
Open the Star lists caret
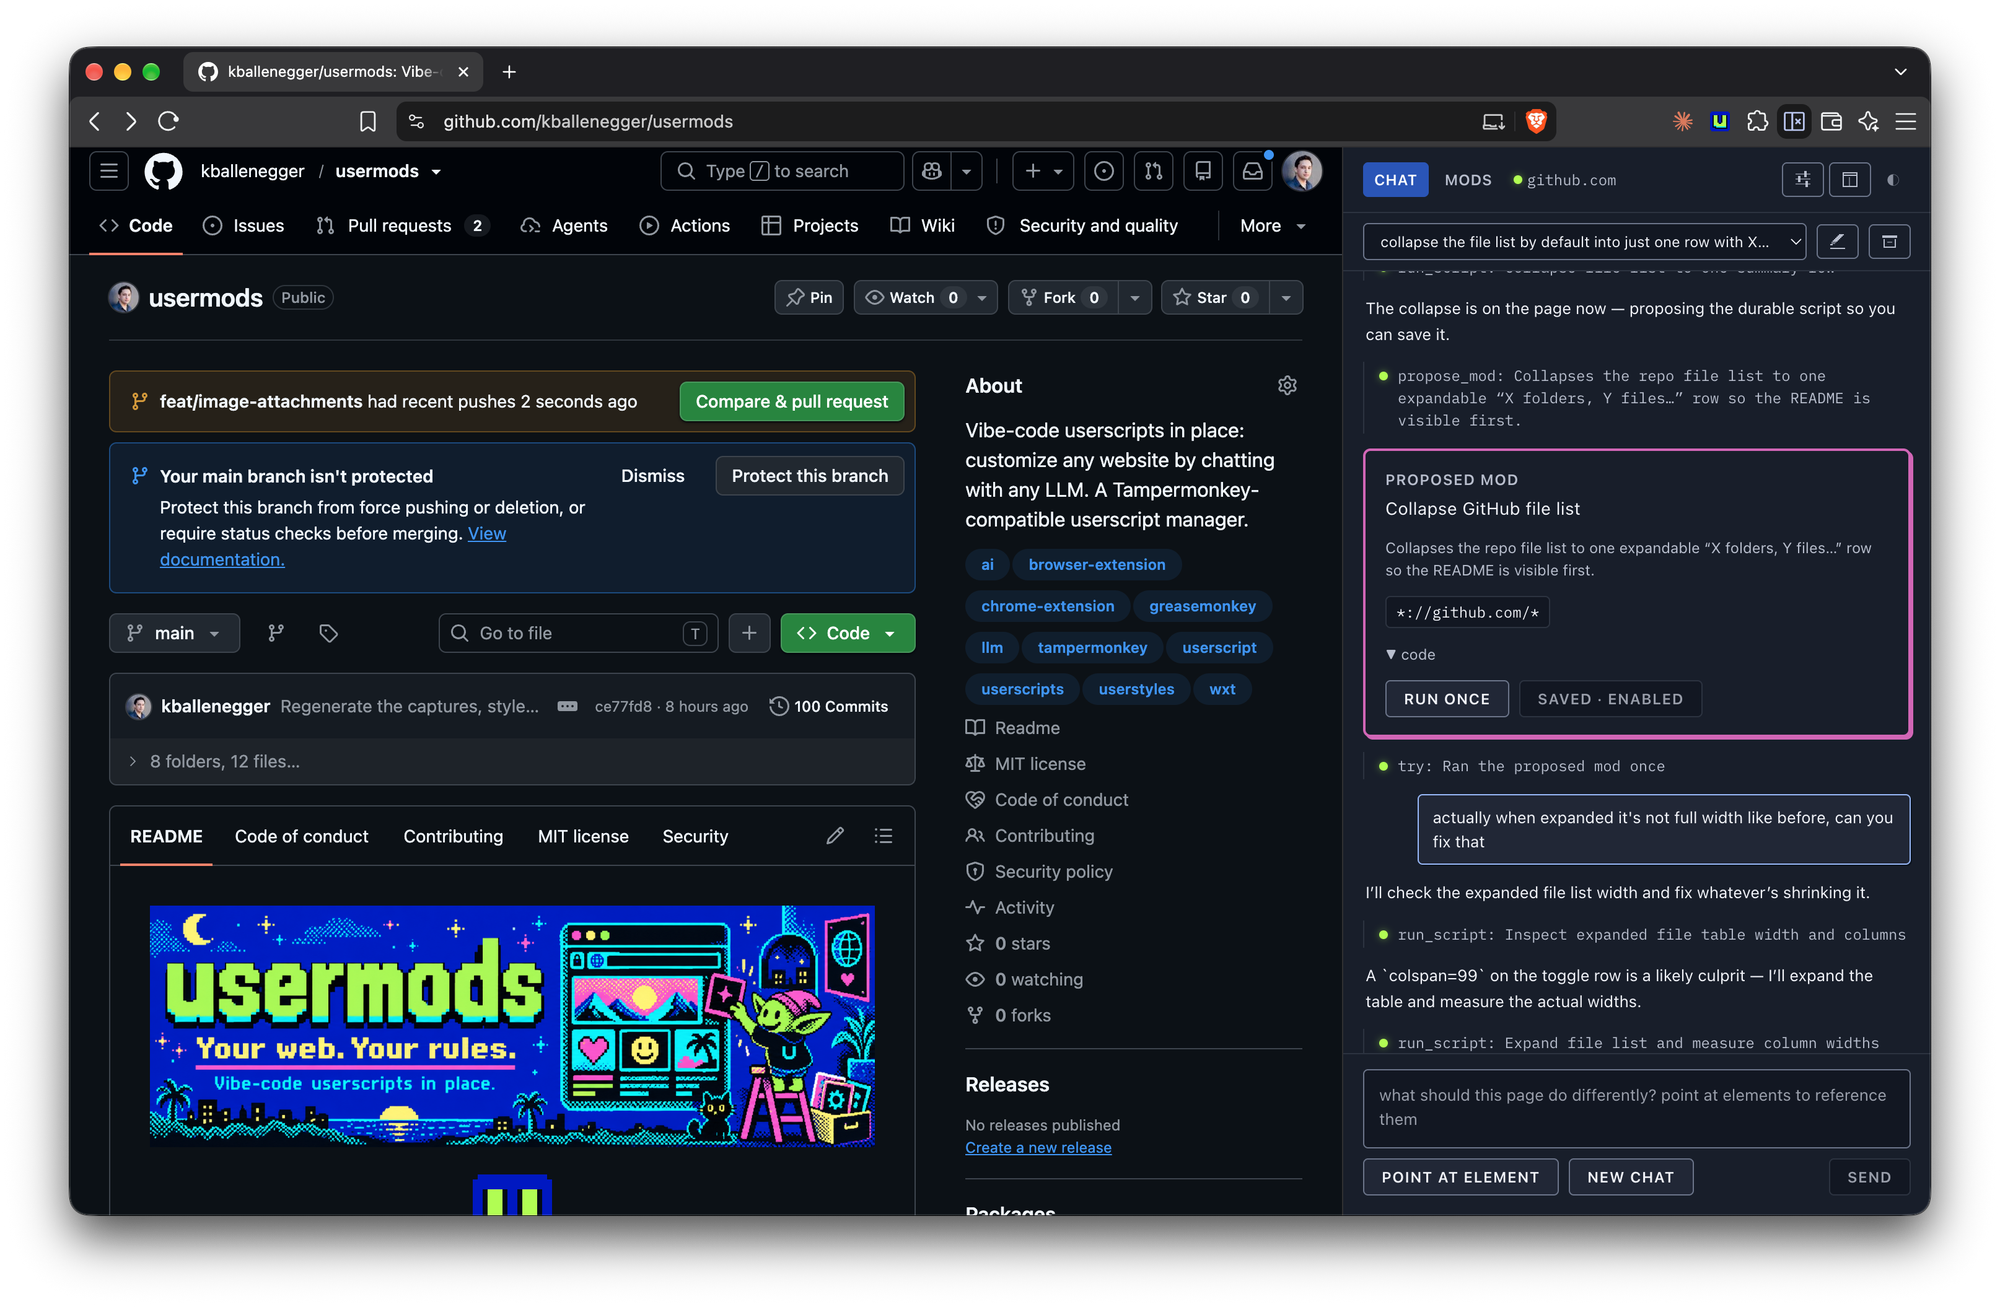(1286, 298)
